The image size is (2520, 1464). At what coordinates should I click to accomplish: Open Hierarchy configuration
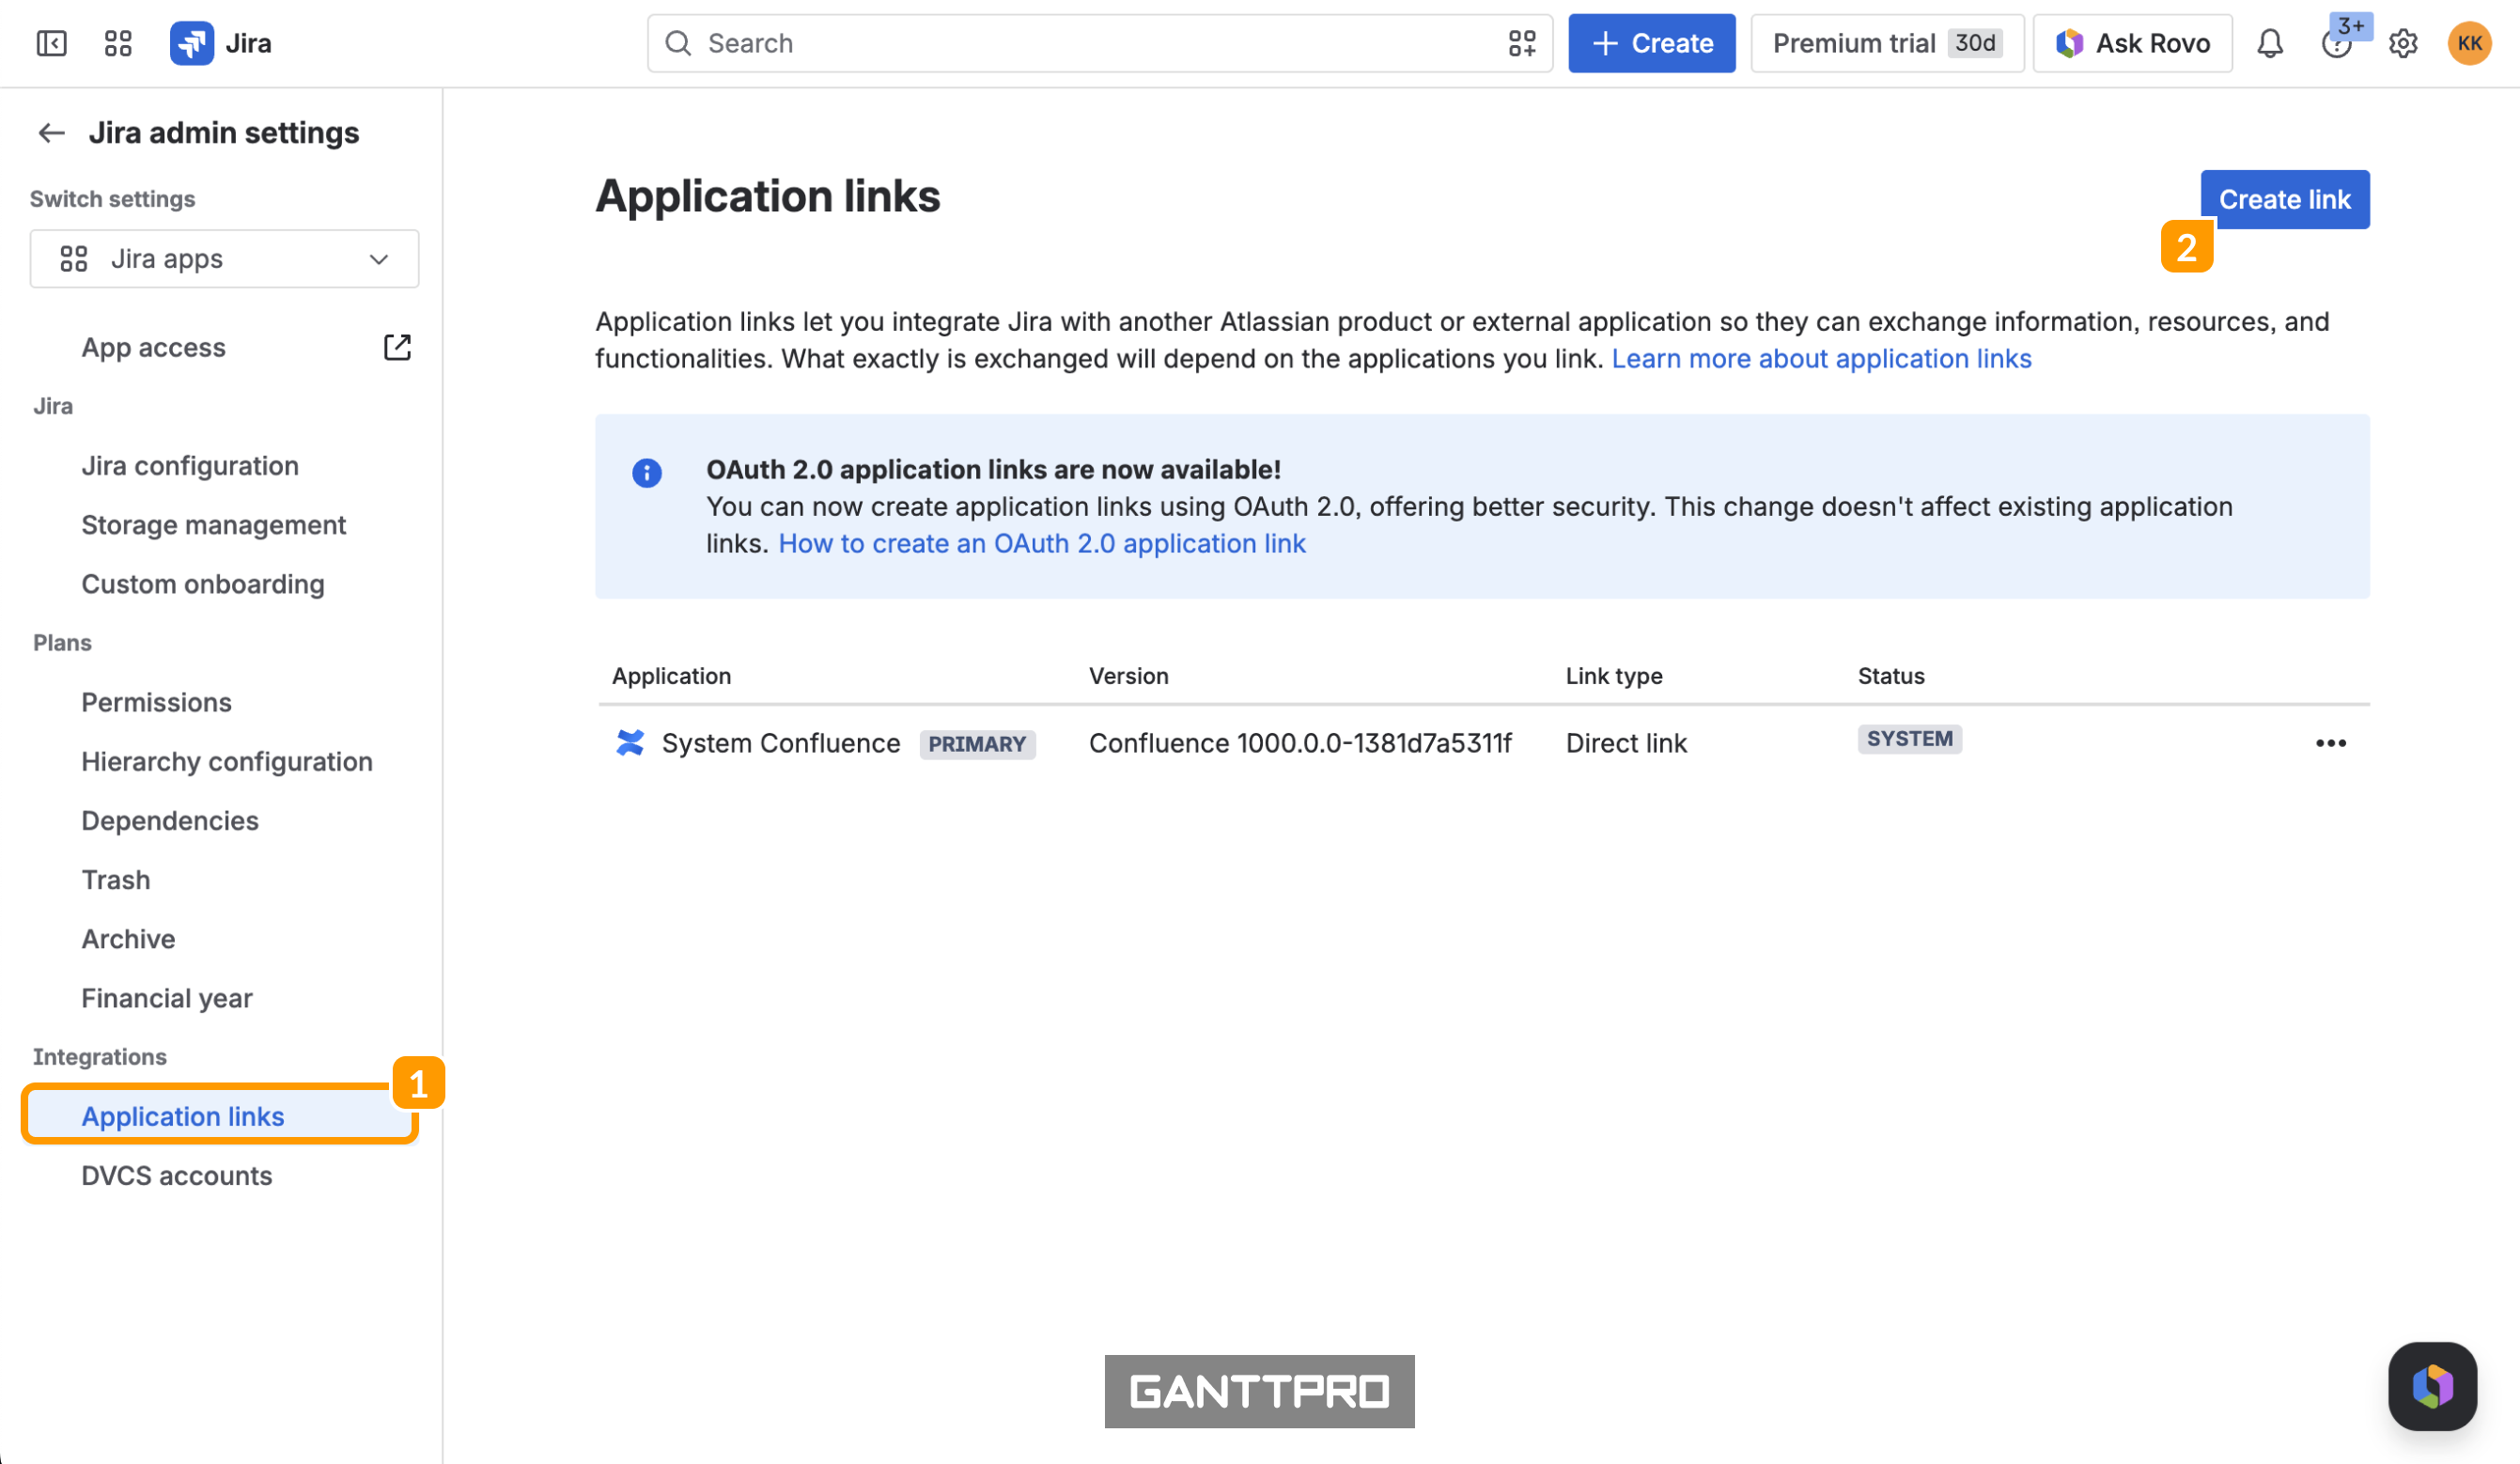[x=227, y=761]
